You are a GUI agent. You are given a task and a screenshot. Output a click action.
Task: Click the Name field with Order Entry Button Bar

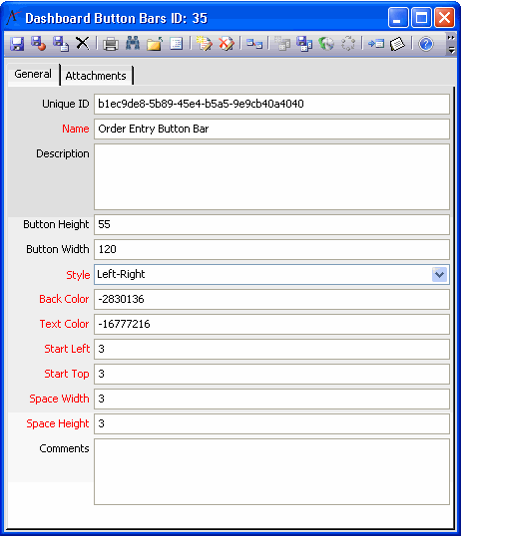click(x=272, y=129)
